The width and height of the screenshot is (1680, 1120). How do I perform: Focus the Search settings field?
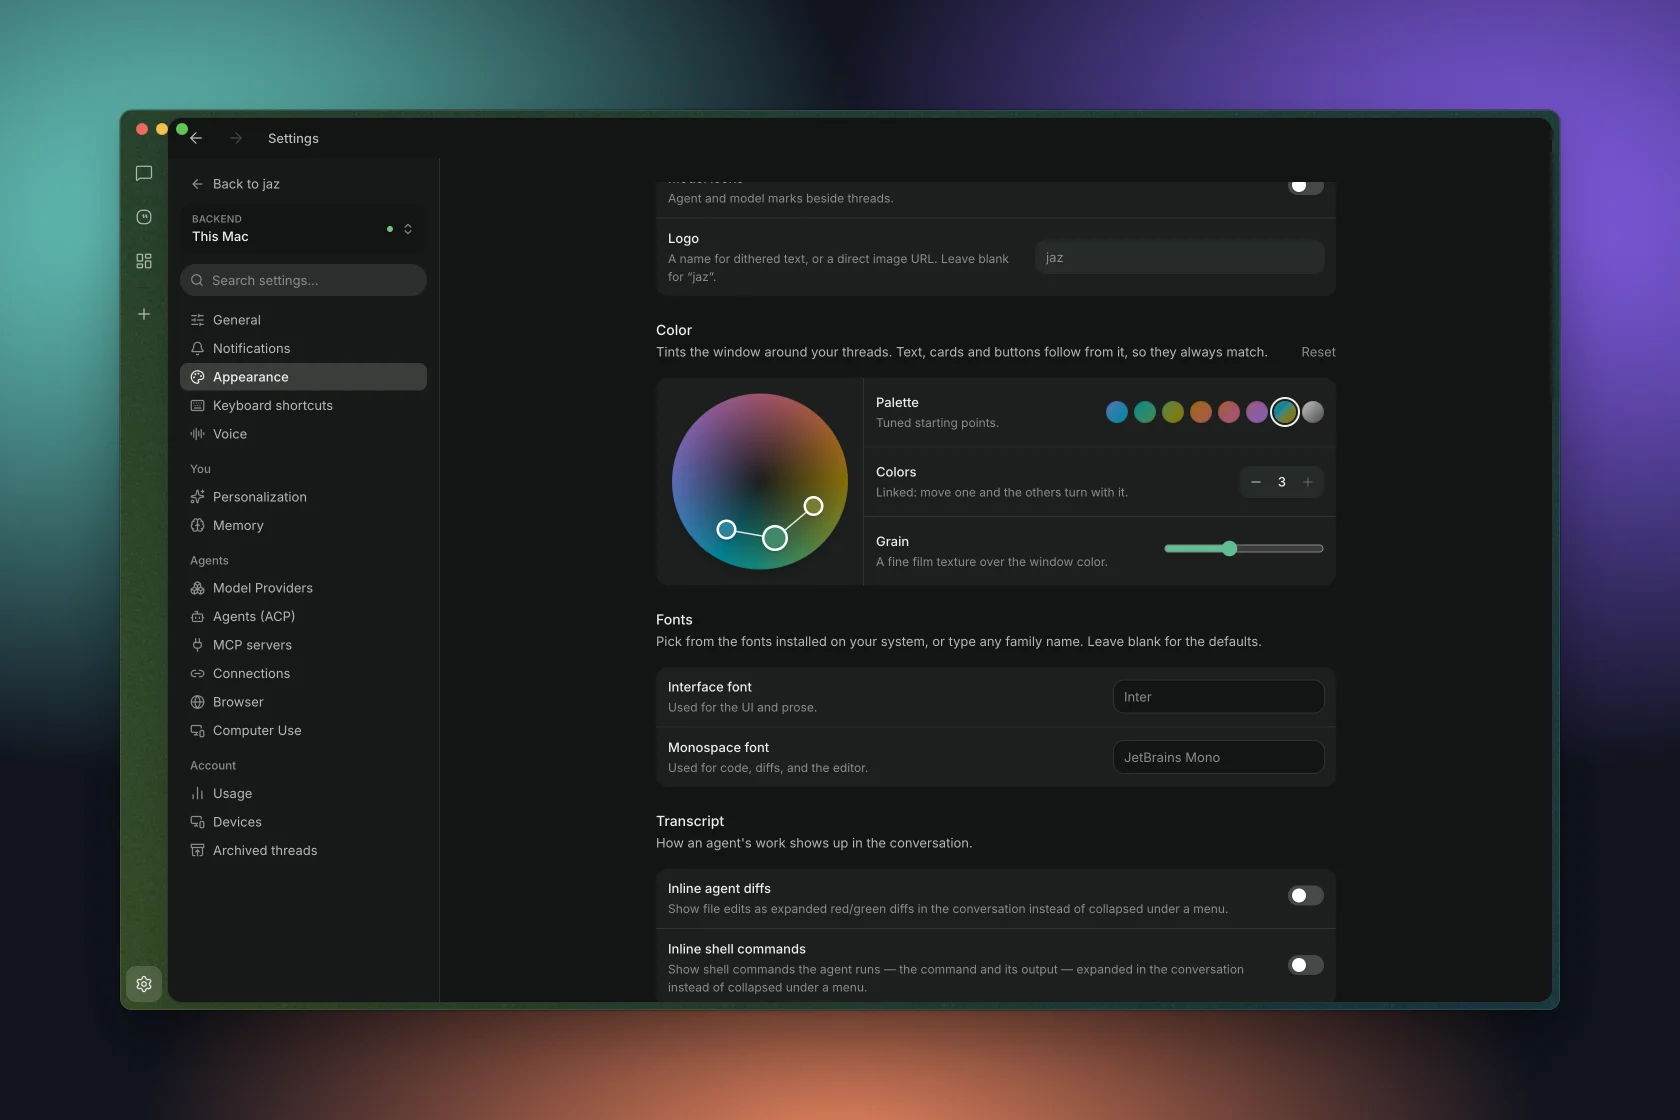pos(303,280)
